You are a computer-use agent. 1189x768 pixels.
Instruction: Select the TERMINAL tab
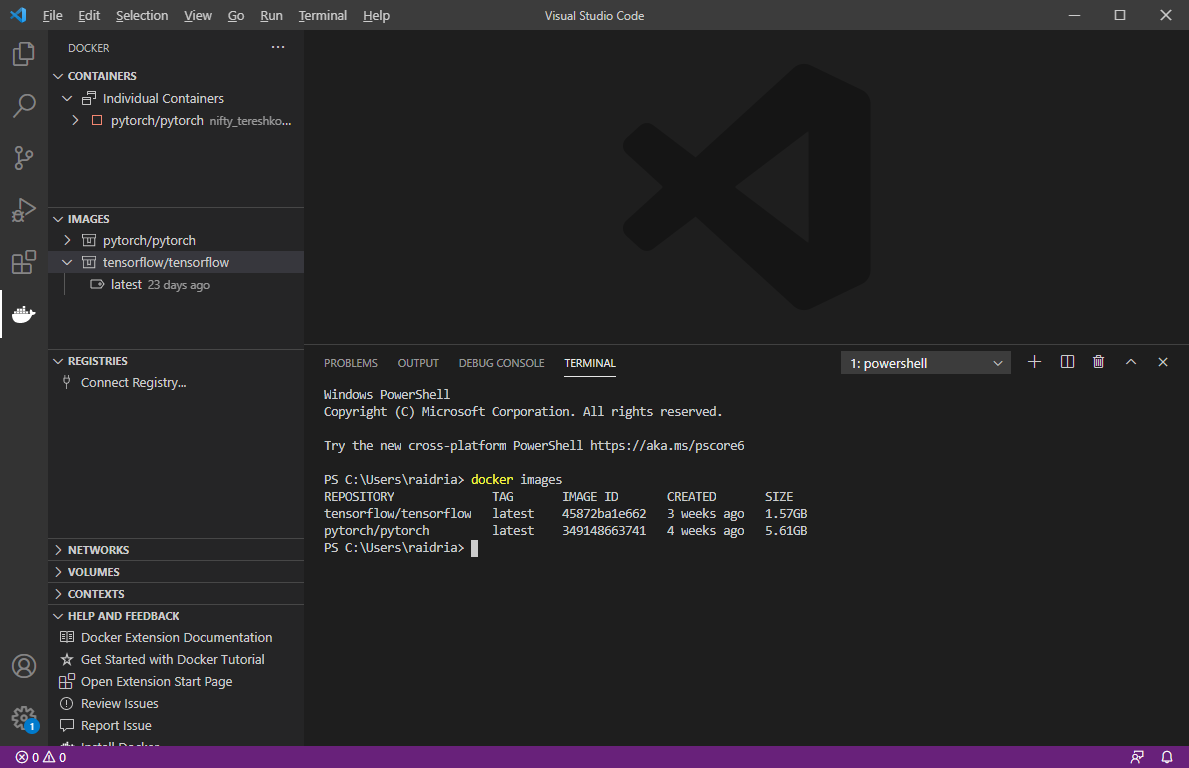coord(590,363)
